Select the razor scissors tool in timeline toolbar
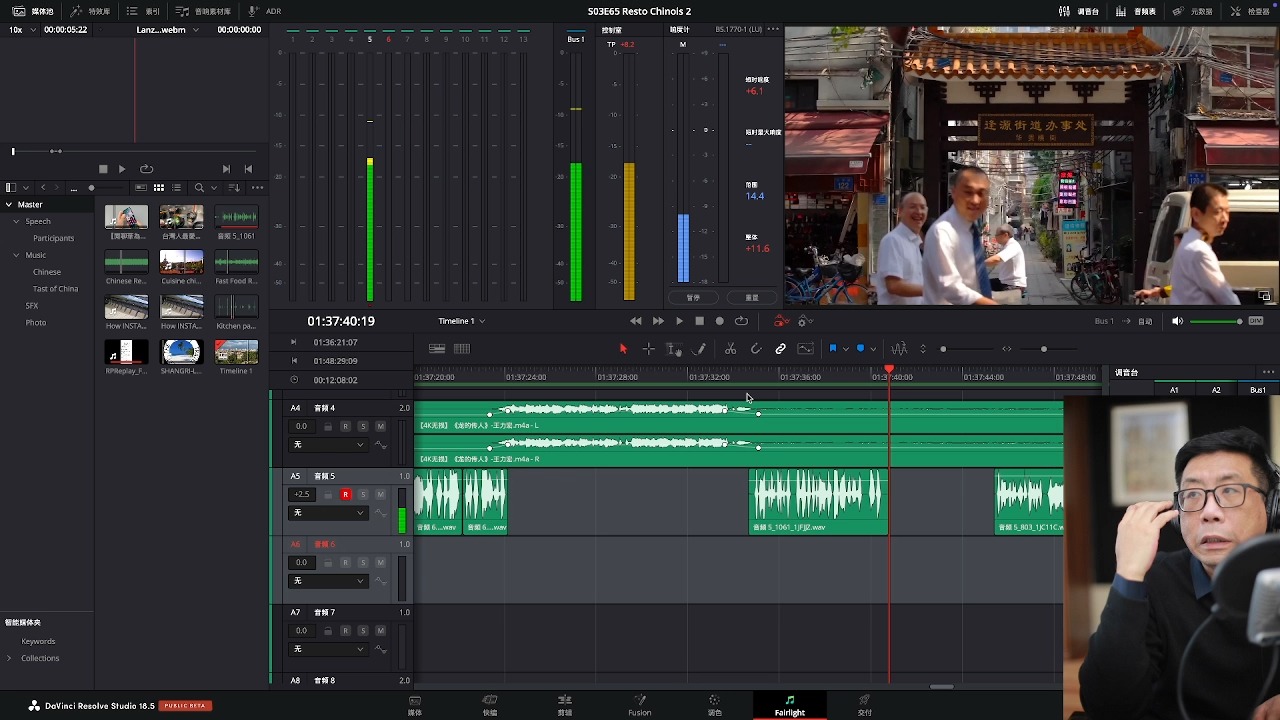The image size is (1280, 720). point(730,349)
